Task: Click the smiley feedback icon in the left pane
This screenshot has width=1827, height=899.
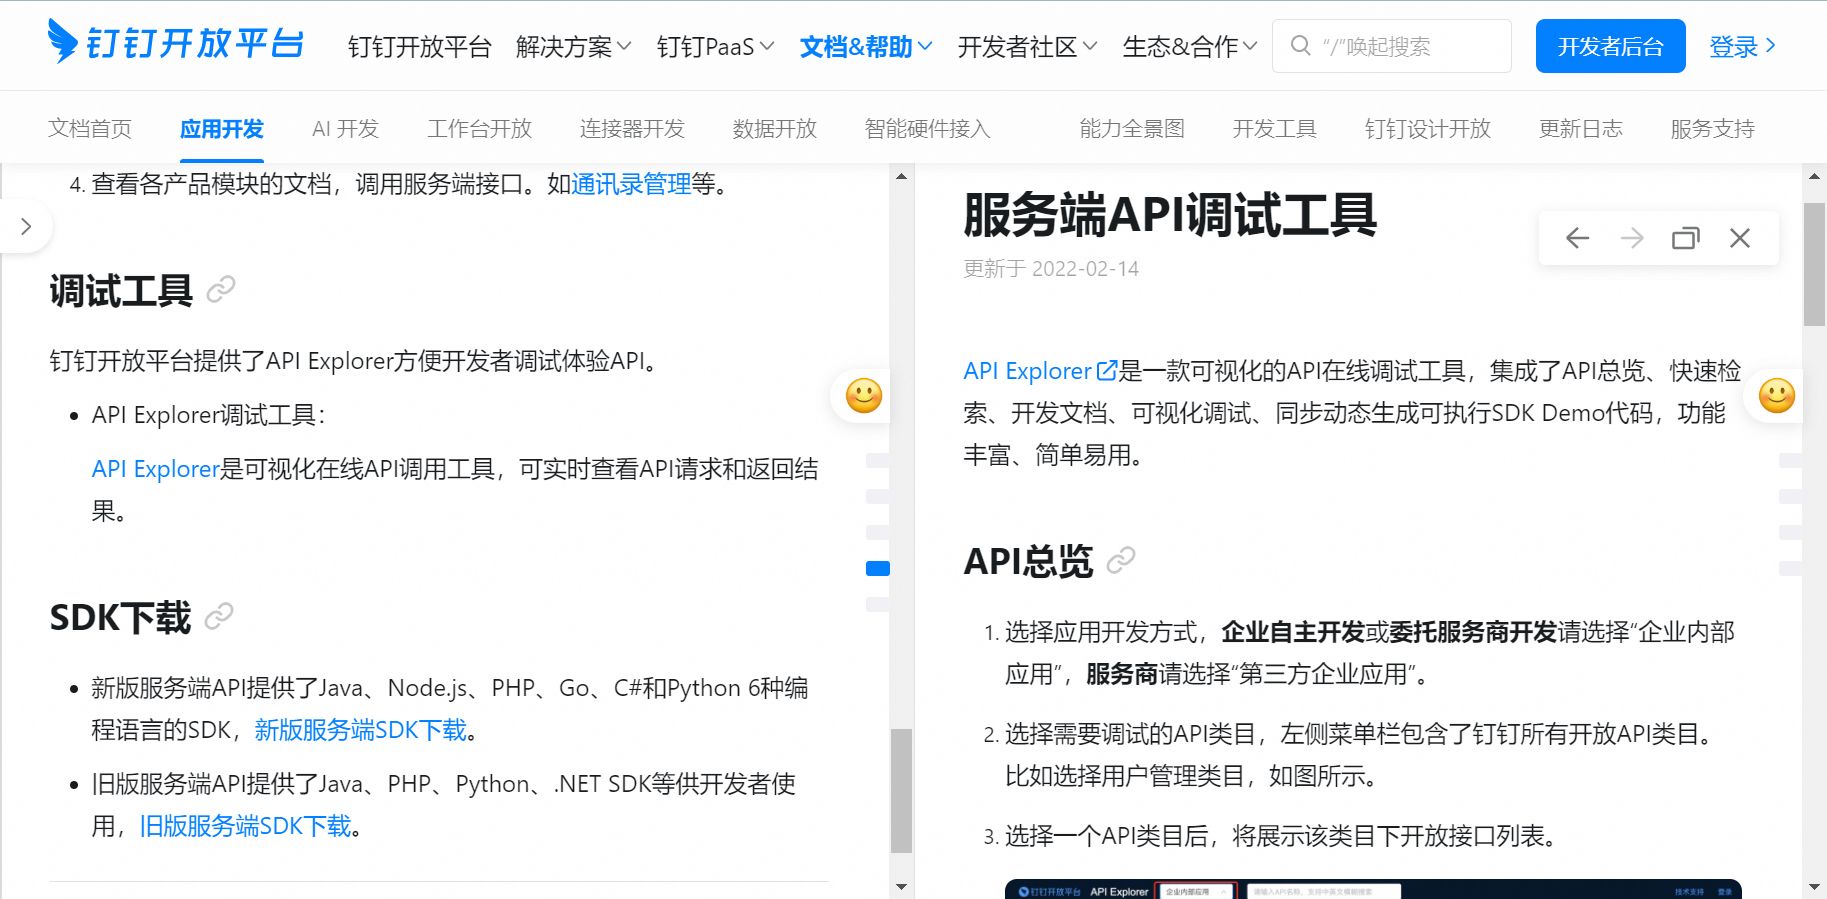Action: [x=864, y=396]
